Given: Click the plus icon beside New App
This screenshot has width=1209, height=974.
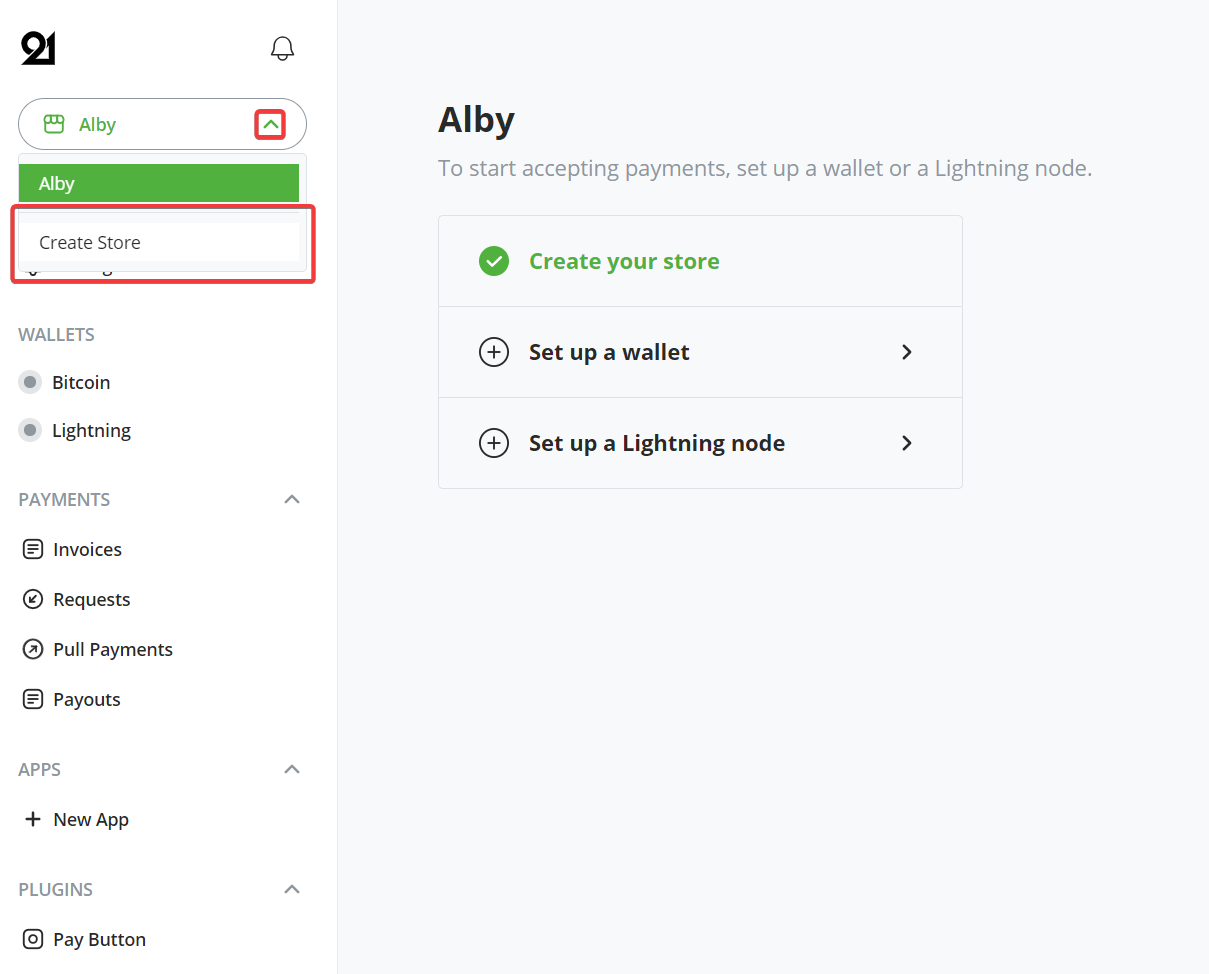Looking at the screenshot, I should (33, 819).
